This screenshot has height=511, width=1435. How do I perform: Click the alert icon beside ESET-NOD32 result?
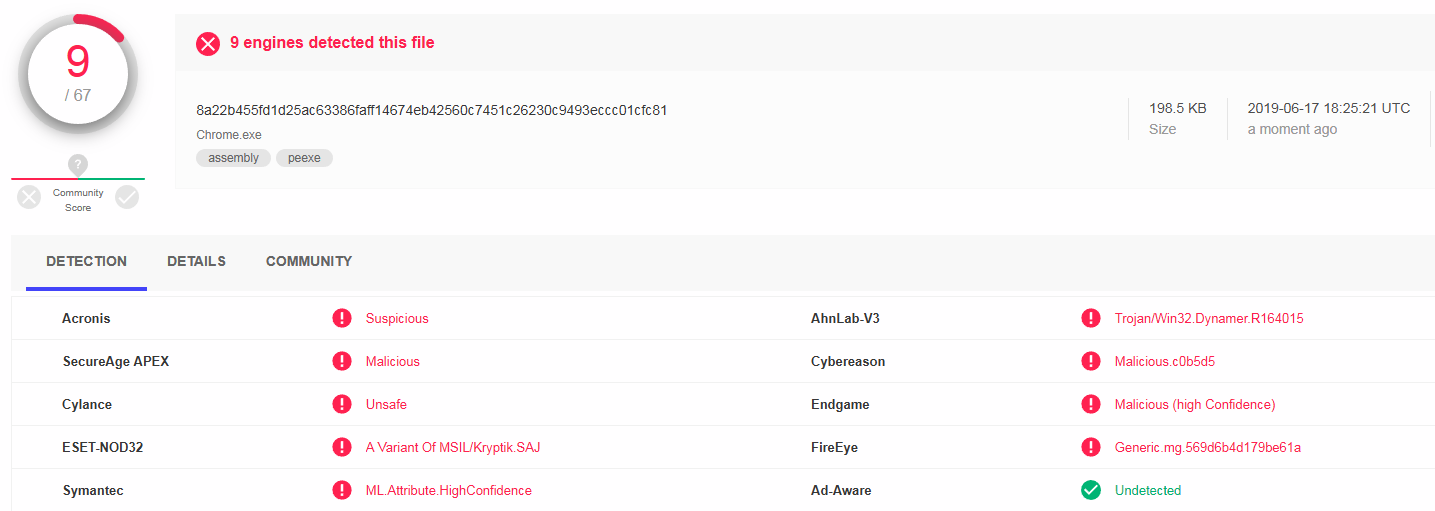(x=342, y=447)
